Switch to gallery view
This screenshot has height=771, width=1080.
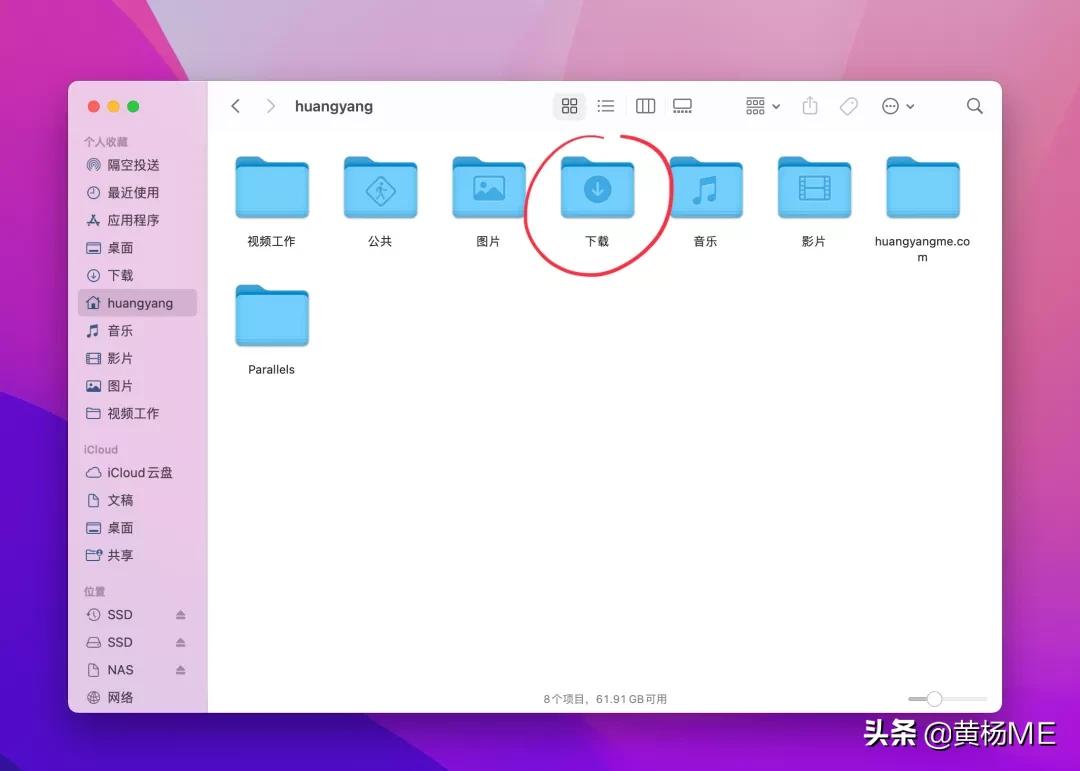point(683,105)
